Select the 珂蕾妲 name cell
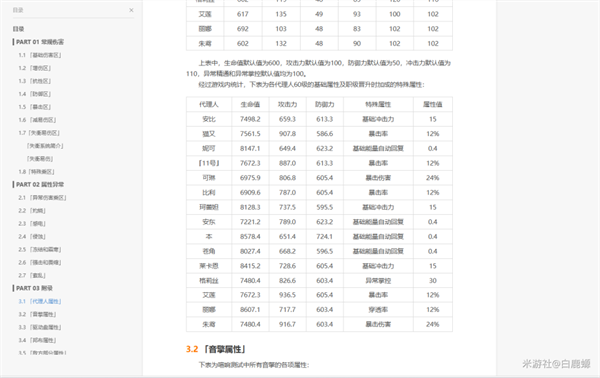Screen dimensions: 600x378 pos(209,207)
